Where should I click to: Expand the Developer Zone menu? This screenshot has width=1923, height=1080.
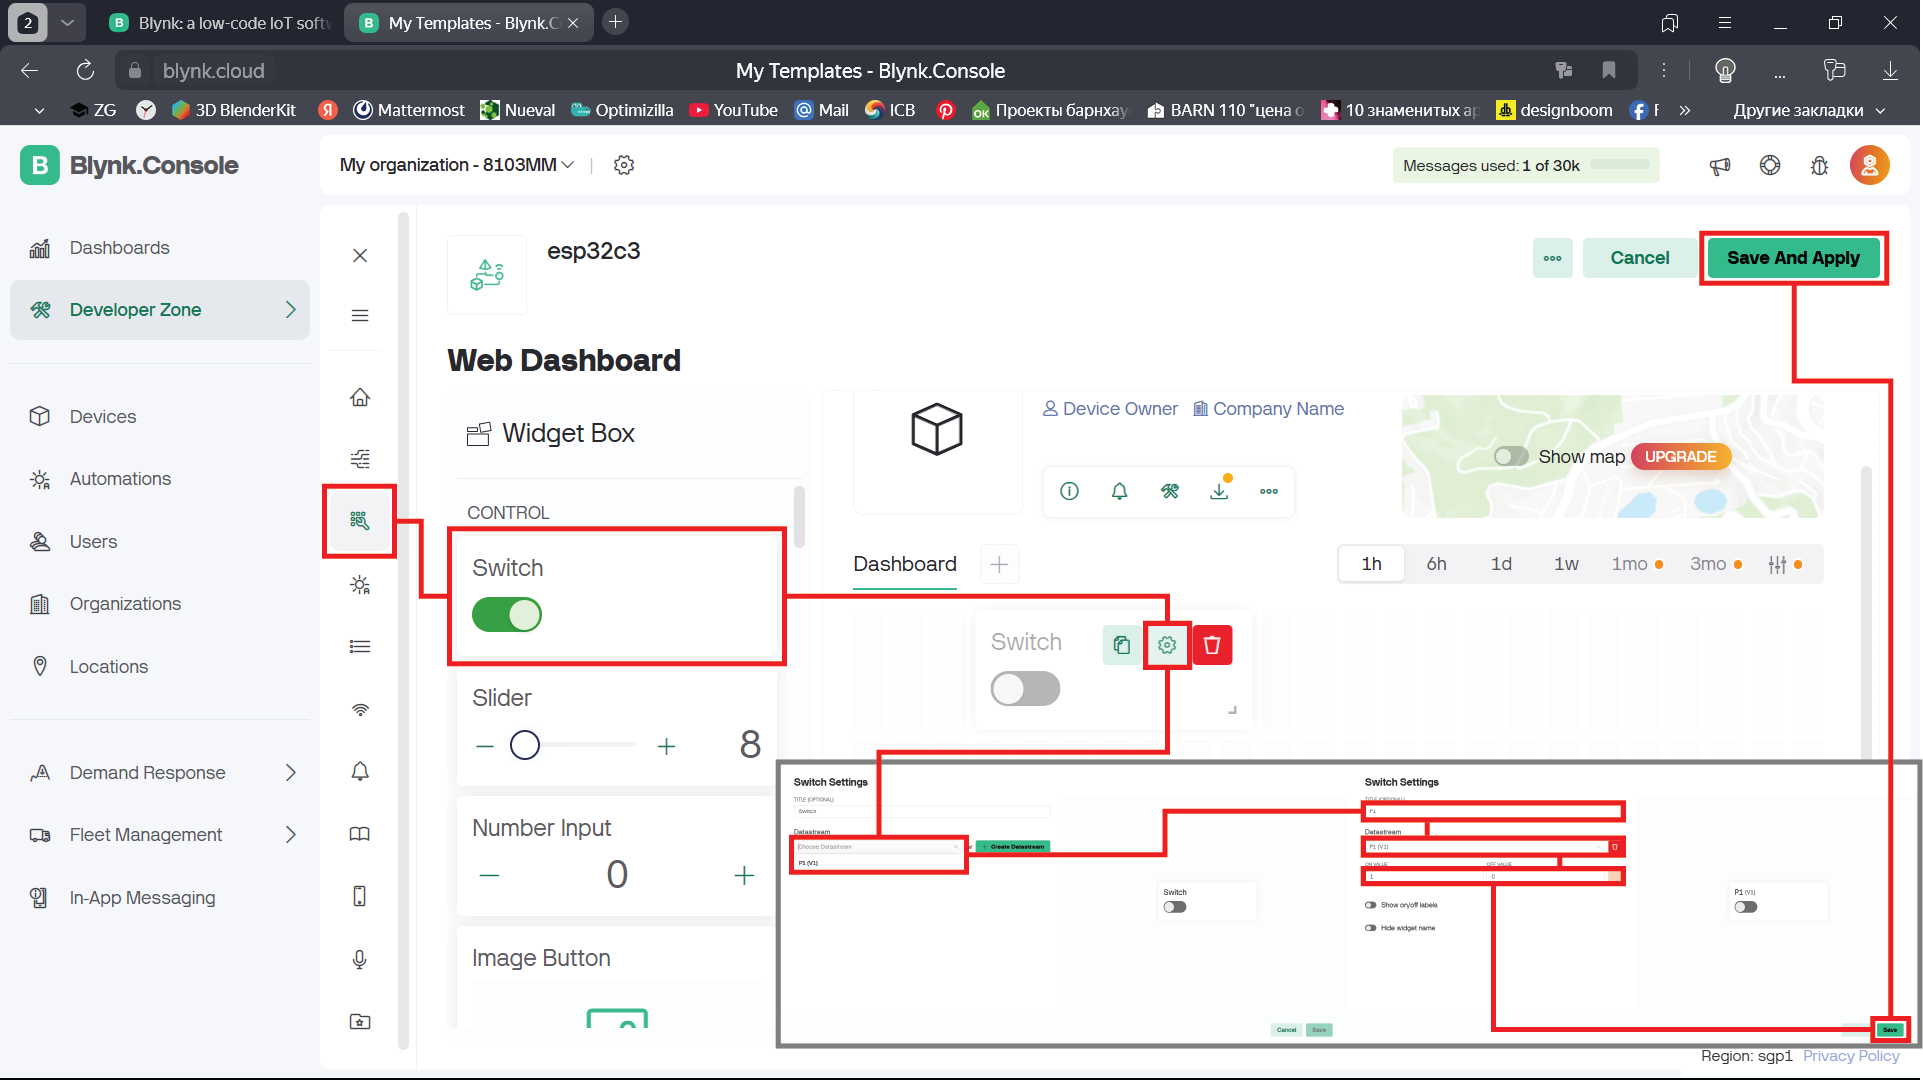[x=291, y=310]
